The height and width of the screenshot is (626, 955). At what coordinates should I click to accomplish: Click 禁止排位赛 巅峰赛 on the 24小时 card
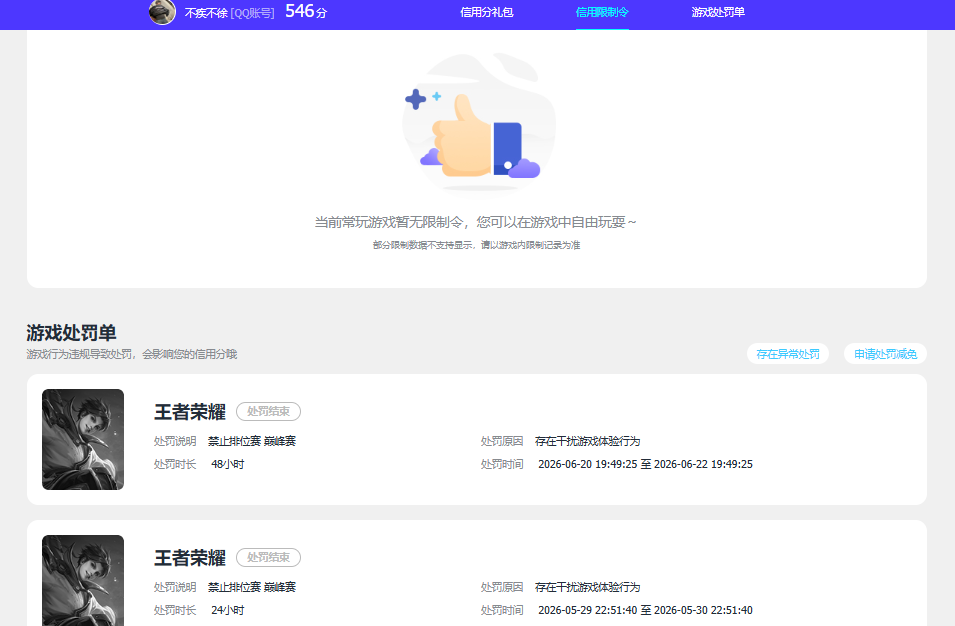click(252, 587)
